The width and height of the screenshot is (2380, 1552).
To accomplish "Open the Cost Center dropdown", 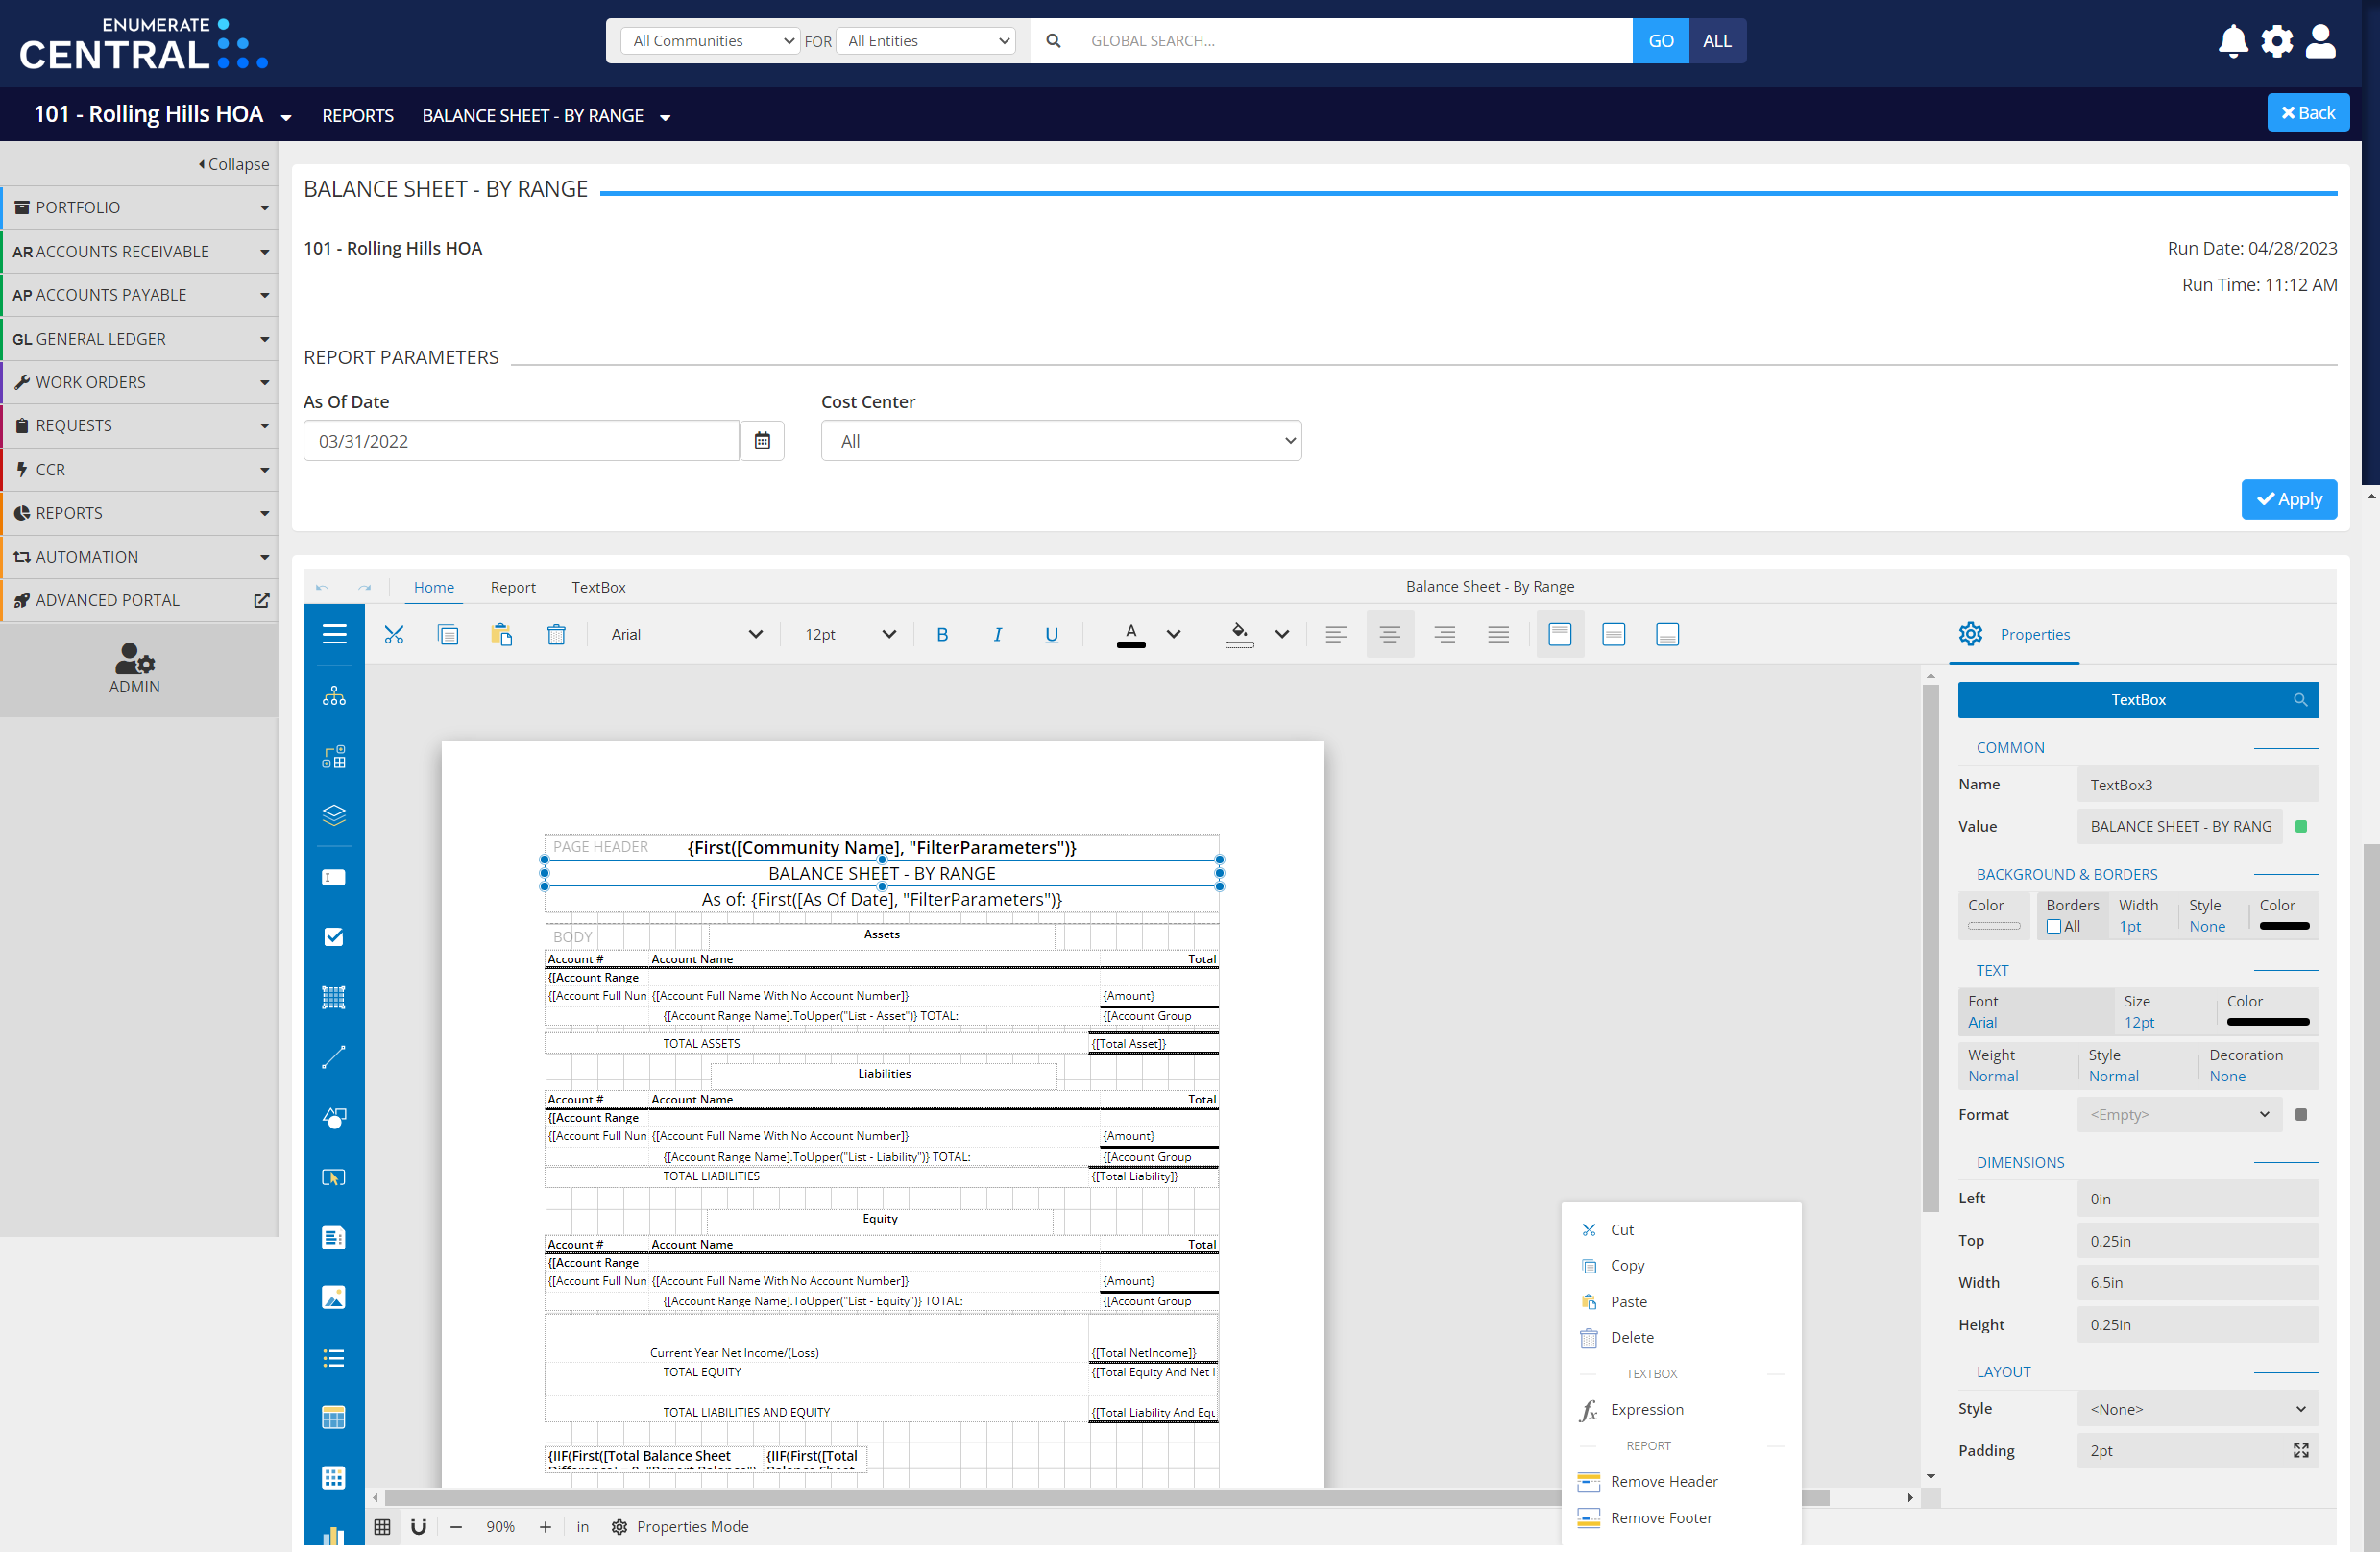I will [x=1061, y=440].
